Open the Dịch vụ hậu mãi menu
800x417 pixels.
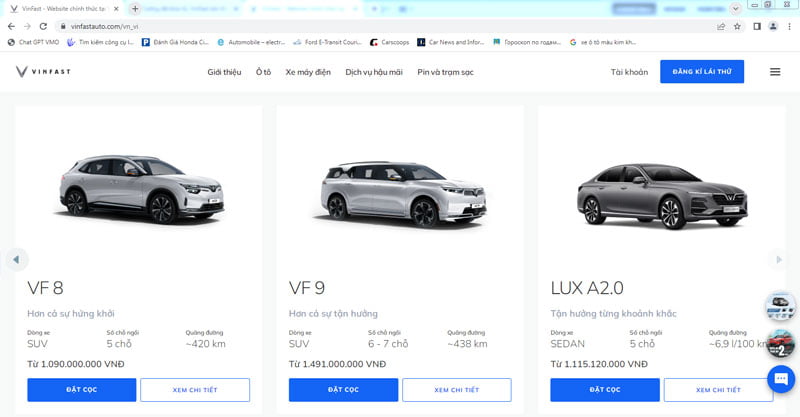point(374,72)
